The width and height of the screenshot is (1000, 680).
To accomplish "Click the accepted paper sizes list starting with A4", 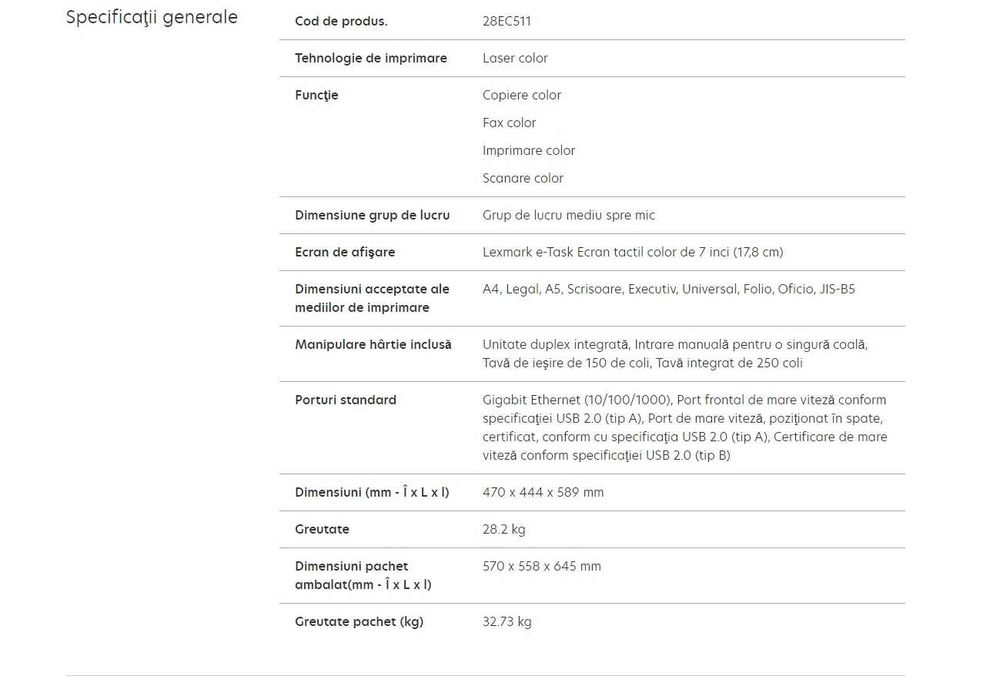I will click(668, 289).
